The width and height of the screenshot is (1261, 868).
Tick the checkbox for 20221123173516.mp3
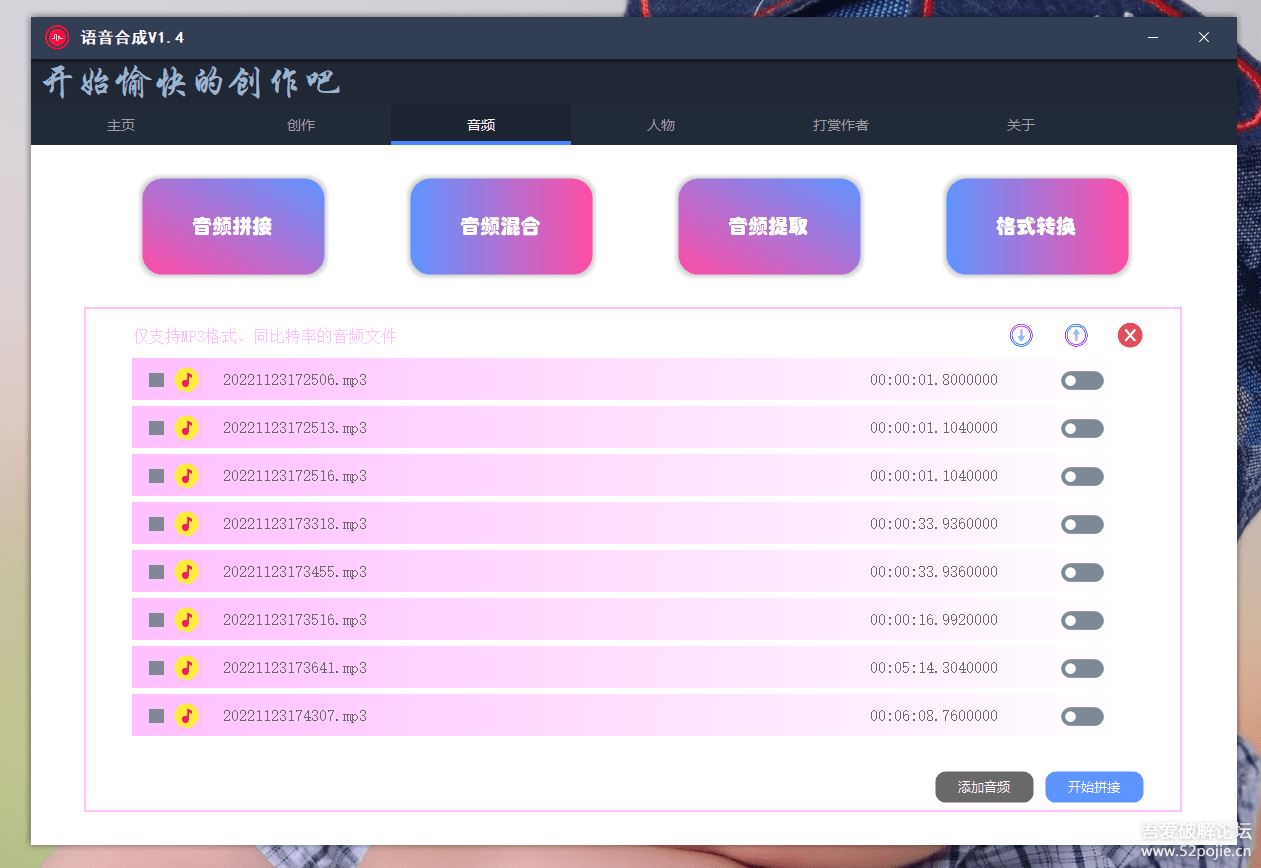point(156,620)
